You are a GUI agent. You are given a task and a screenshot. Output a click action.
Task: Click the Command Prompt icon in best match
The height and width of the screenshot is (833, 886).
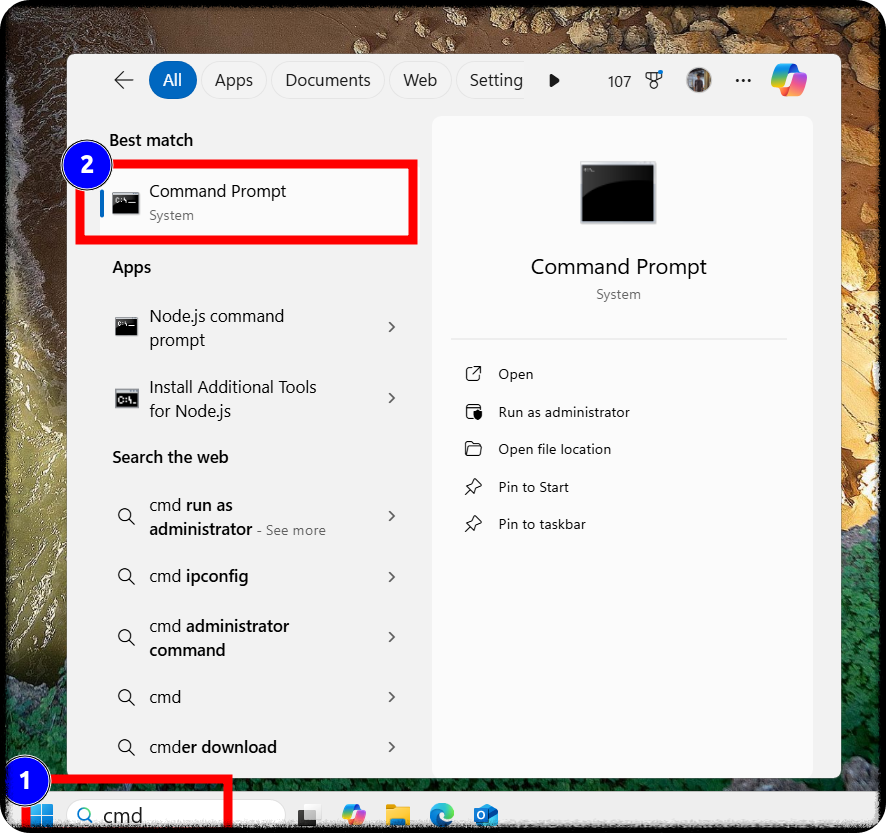point(125,203)
